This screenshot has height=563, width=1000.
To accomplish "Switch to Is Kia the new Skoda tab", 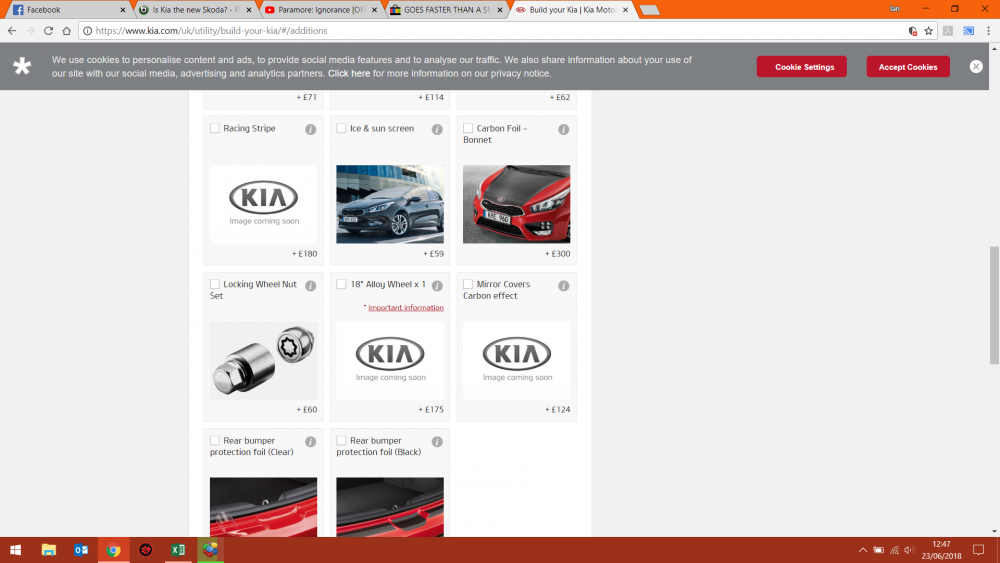I will click(195, 10).
